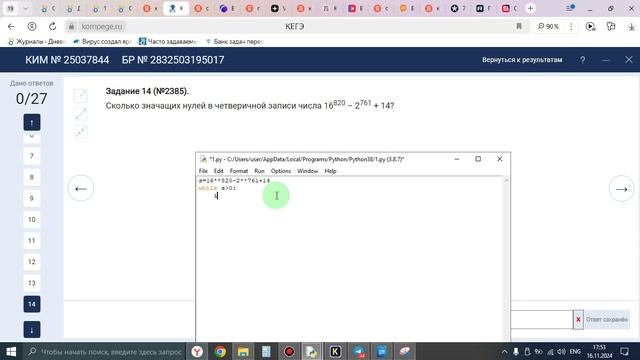
Task: Select task number 13
Action: click(x=32, y=283)
